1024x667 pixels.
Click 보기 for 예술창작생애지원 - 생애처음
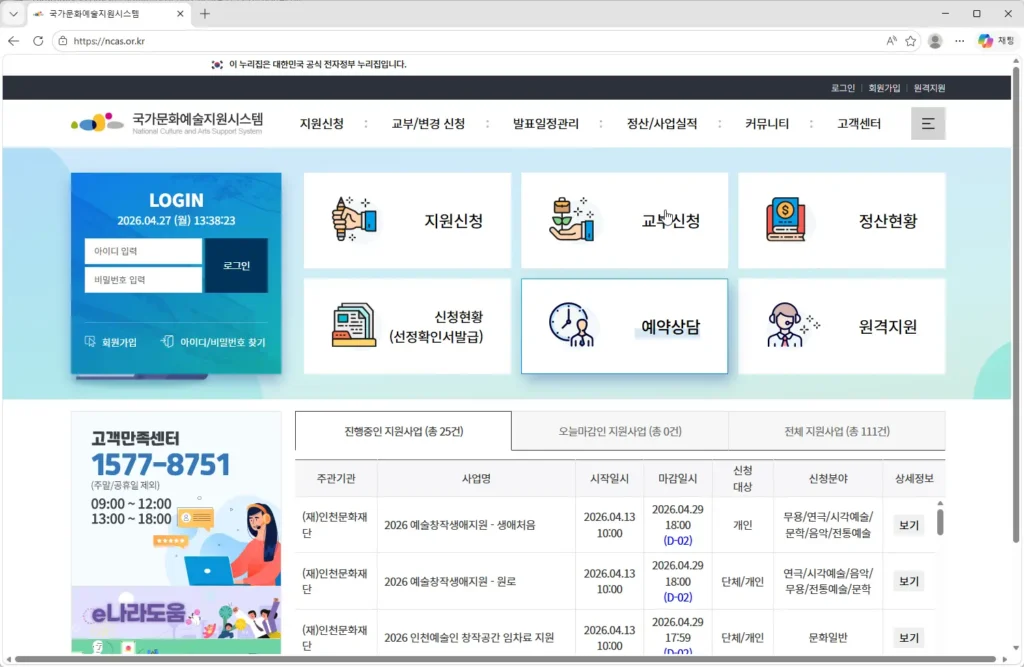pos(908,525)
